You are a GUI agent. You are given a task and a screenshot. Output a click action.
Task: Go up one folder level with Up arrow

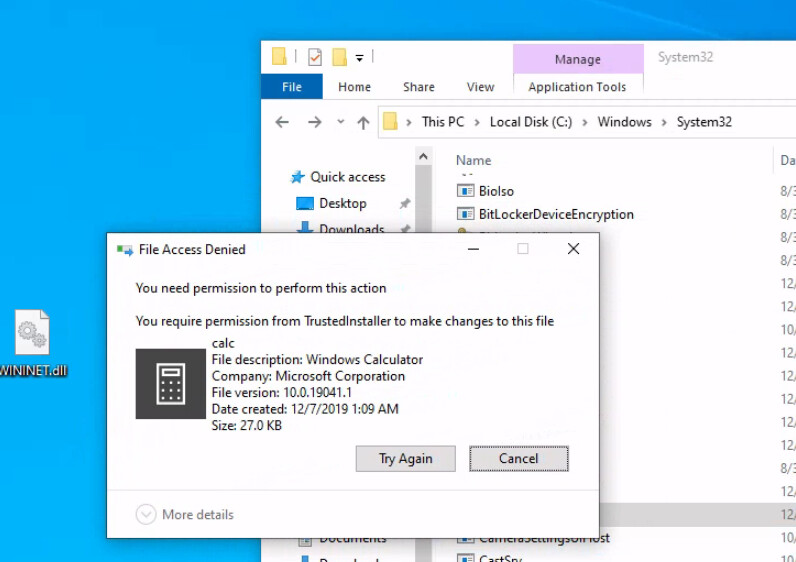coord(363,122)
